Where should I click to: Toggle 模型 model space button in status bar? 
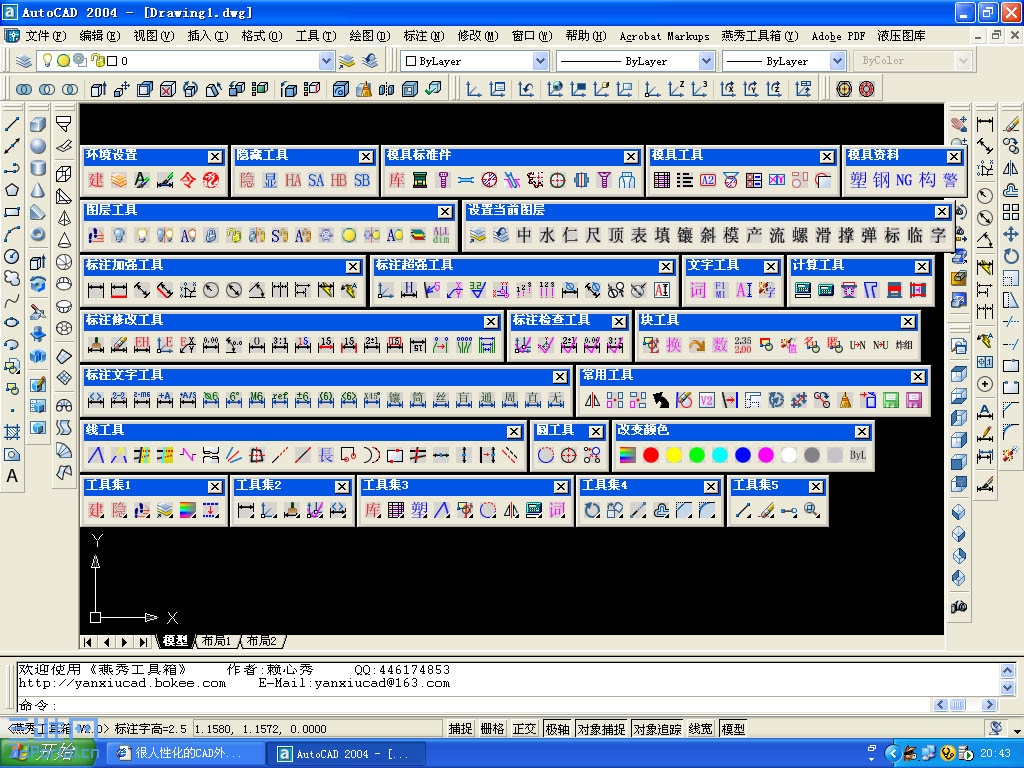click(733, 729)
